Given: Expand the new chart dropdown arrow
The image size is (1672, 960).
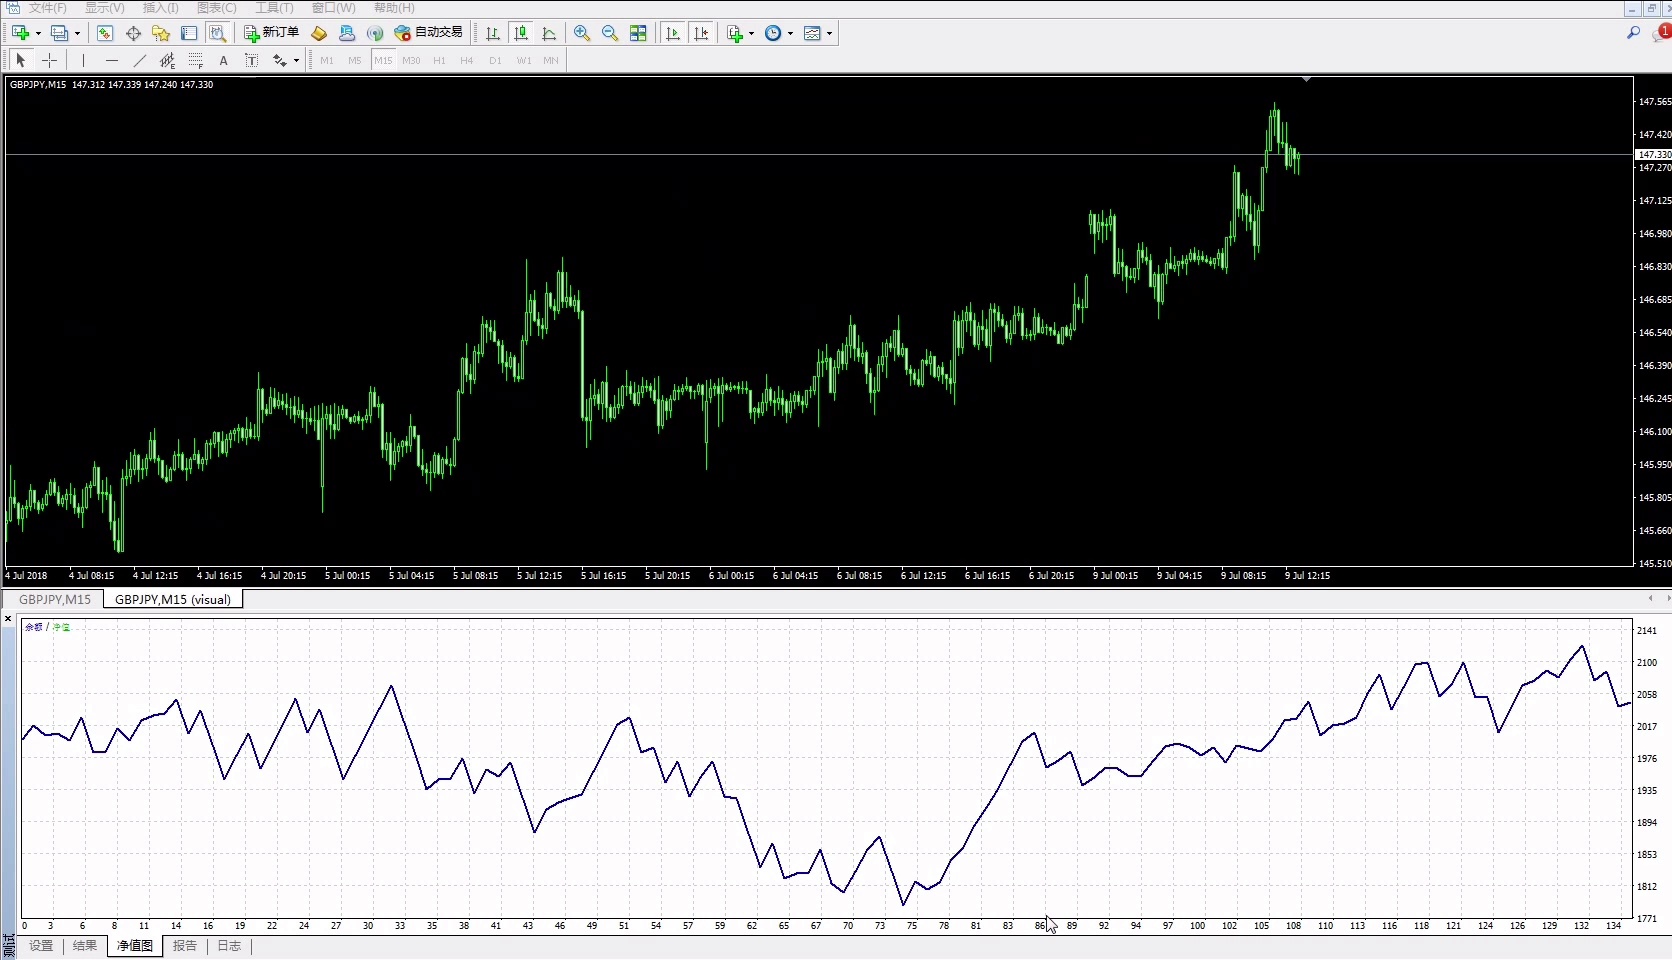Looking at the screenshot, I should [x=38, y=34].
